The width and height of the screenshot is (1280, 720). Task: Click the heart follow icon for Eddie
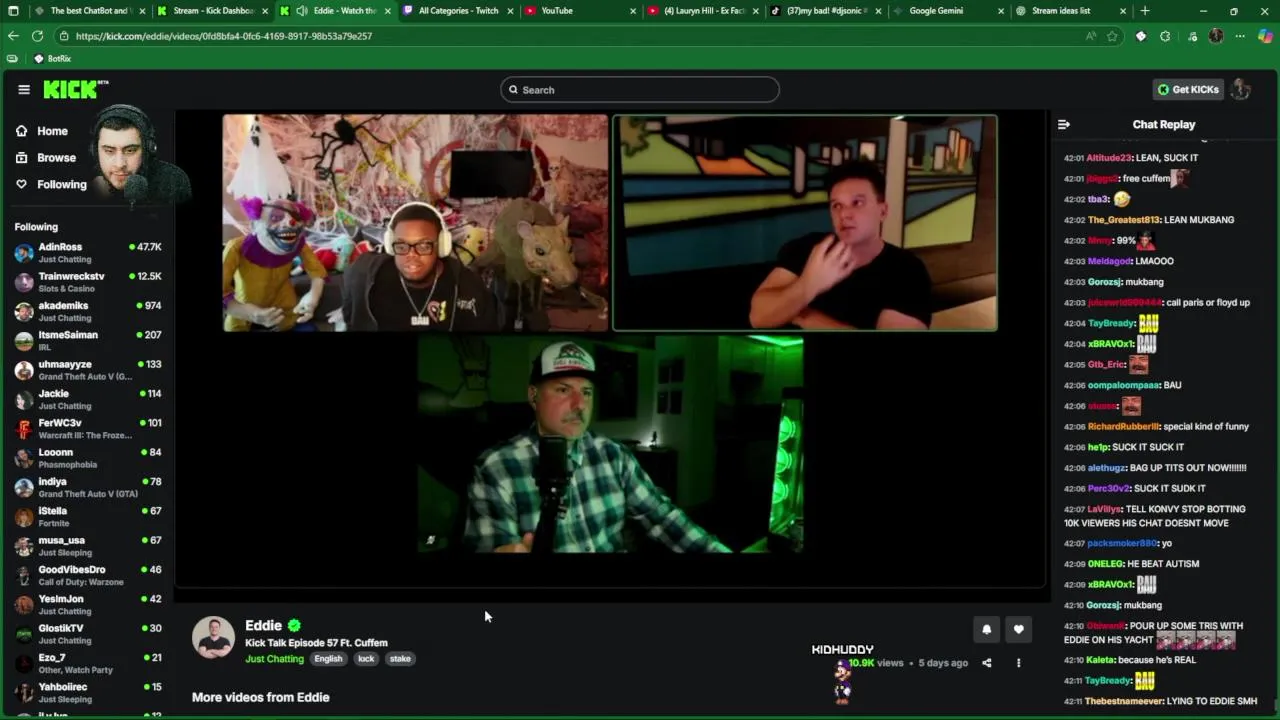pos(1018,629)
